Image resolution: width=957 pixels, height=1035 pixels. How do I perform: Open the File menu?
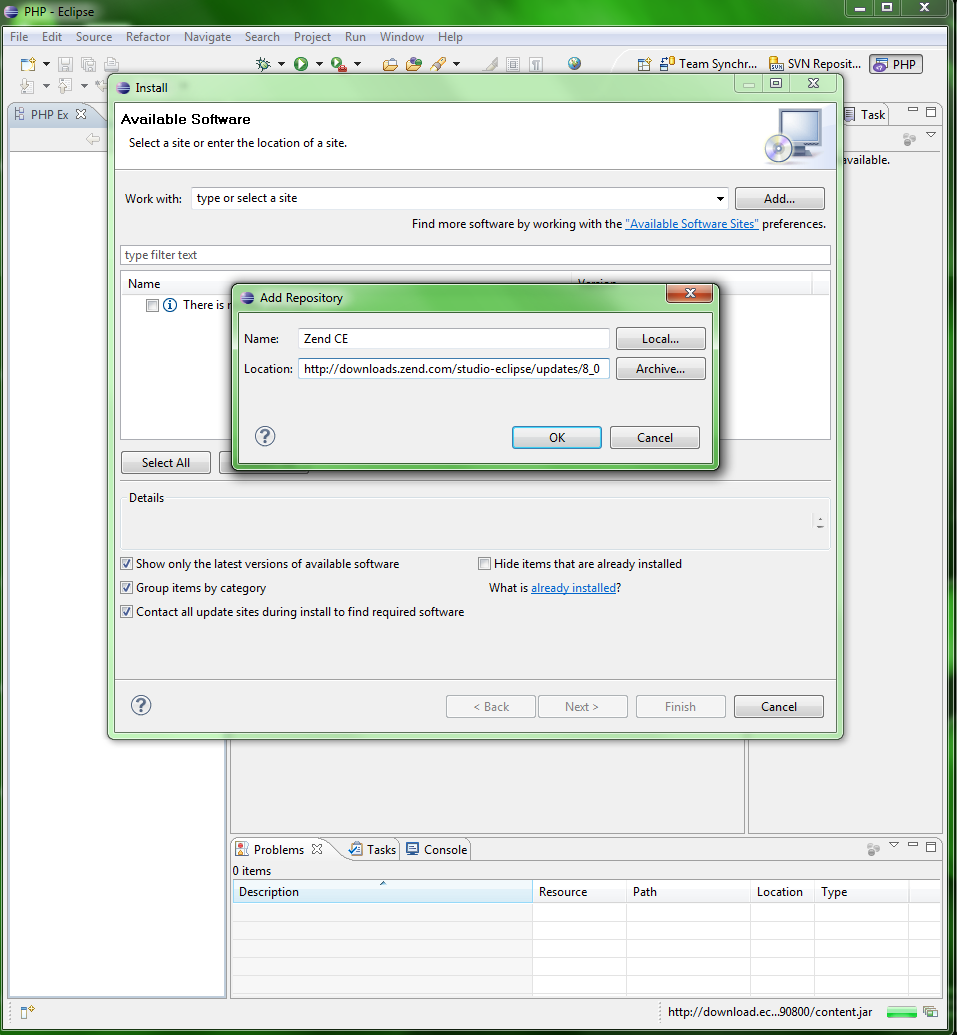tap(19, 37)
